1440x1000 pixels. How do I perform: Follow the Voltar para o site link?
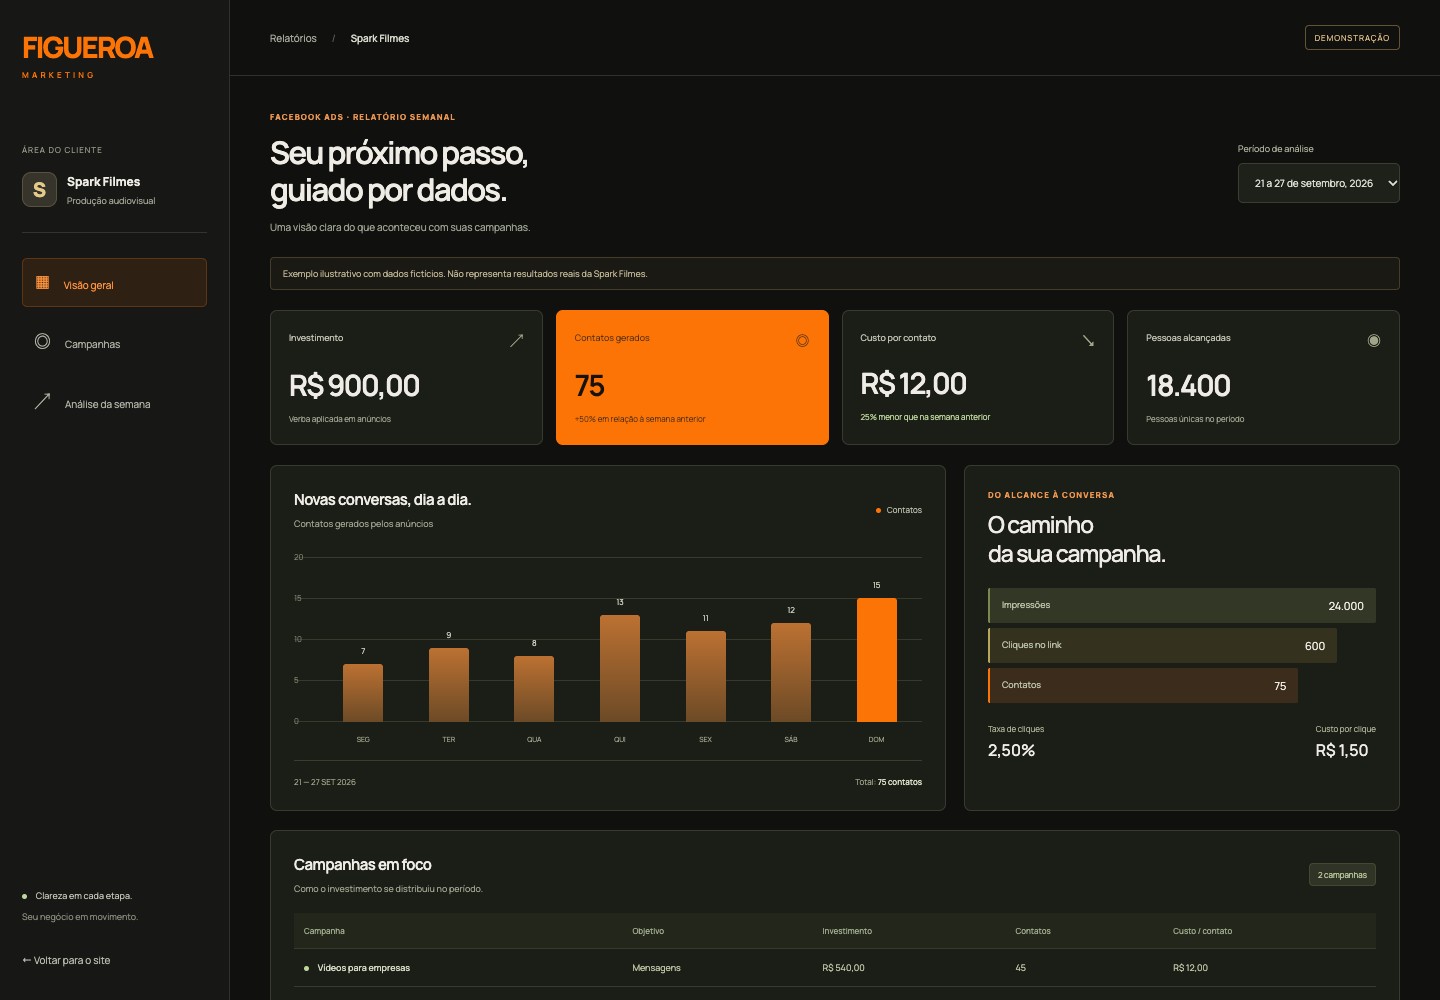(x=66, y=961)
